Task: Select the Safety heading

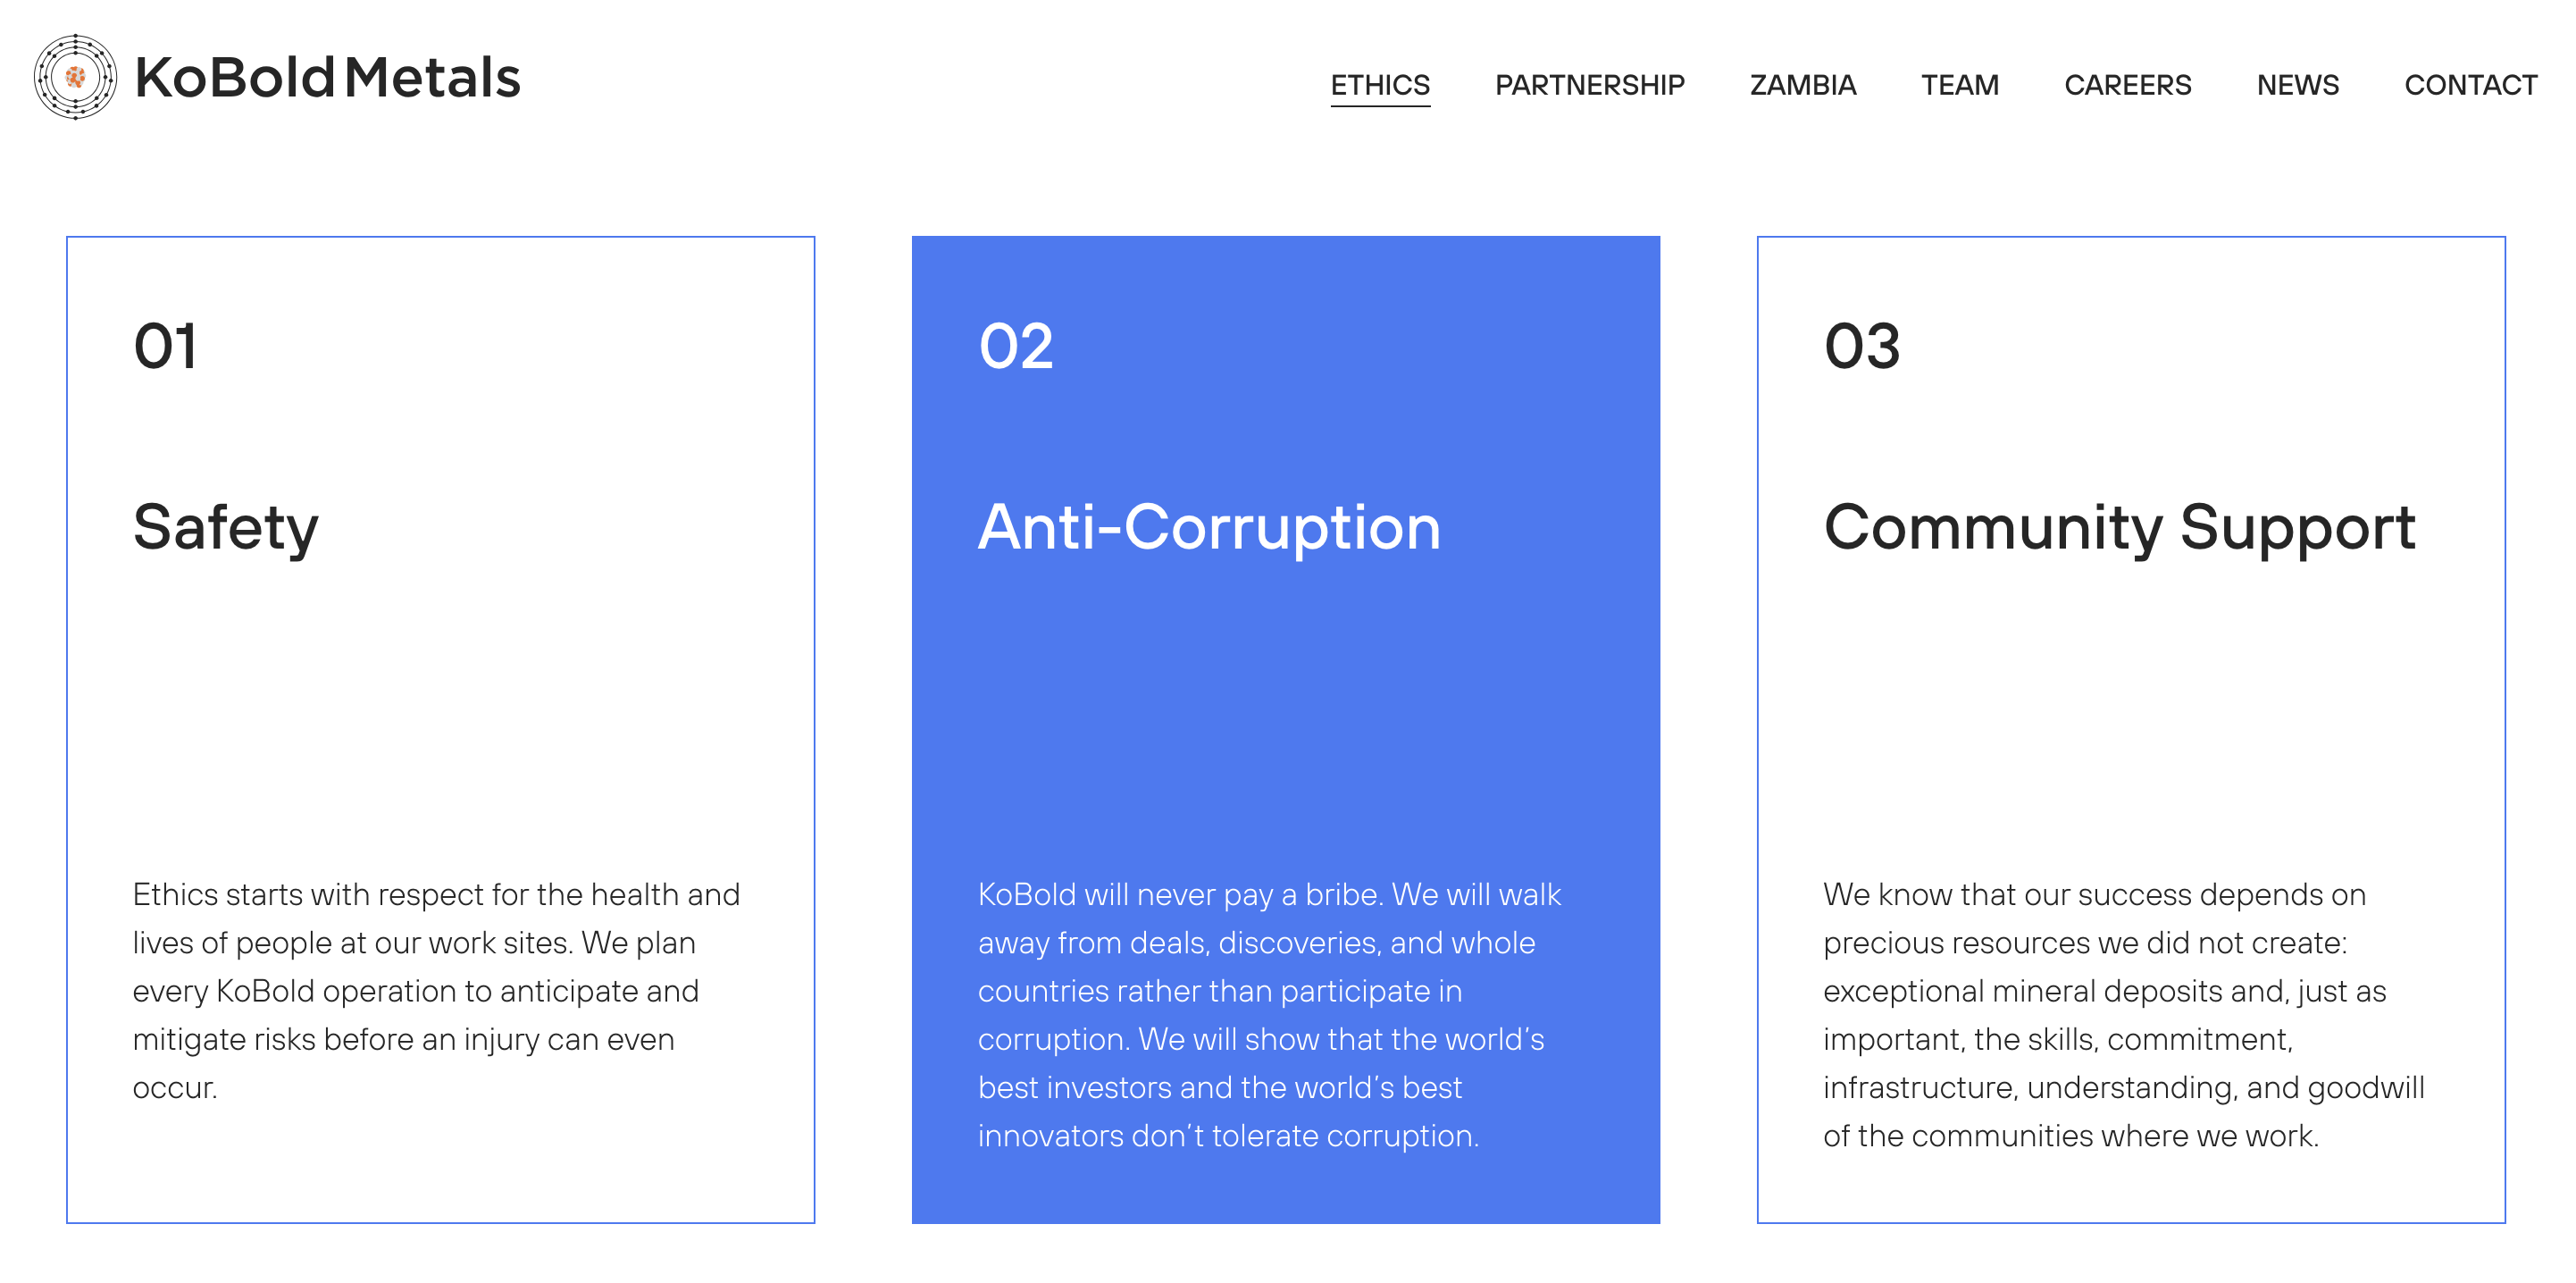Action: [x=226, y=527]
